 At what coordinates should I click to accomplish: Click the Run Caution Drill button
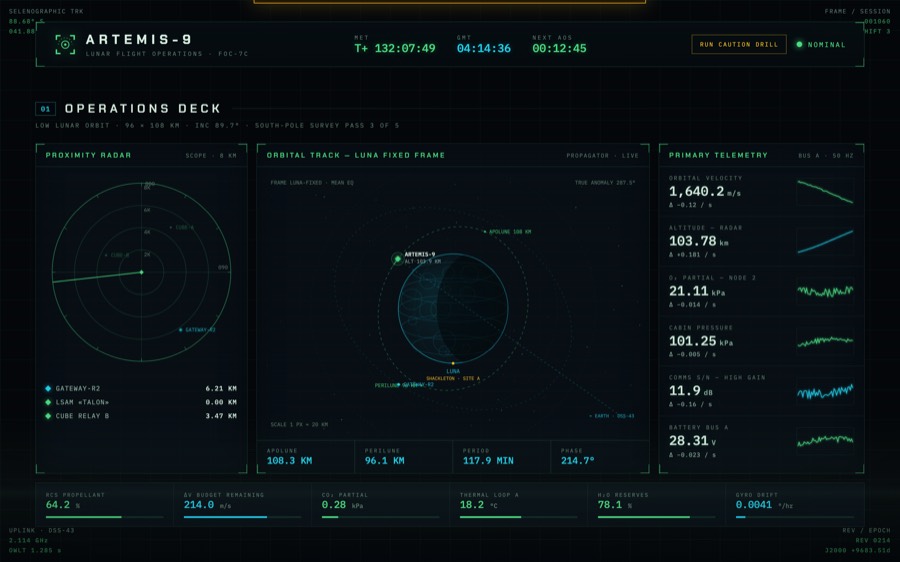(739, 44)
